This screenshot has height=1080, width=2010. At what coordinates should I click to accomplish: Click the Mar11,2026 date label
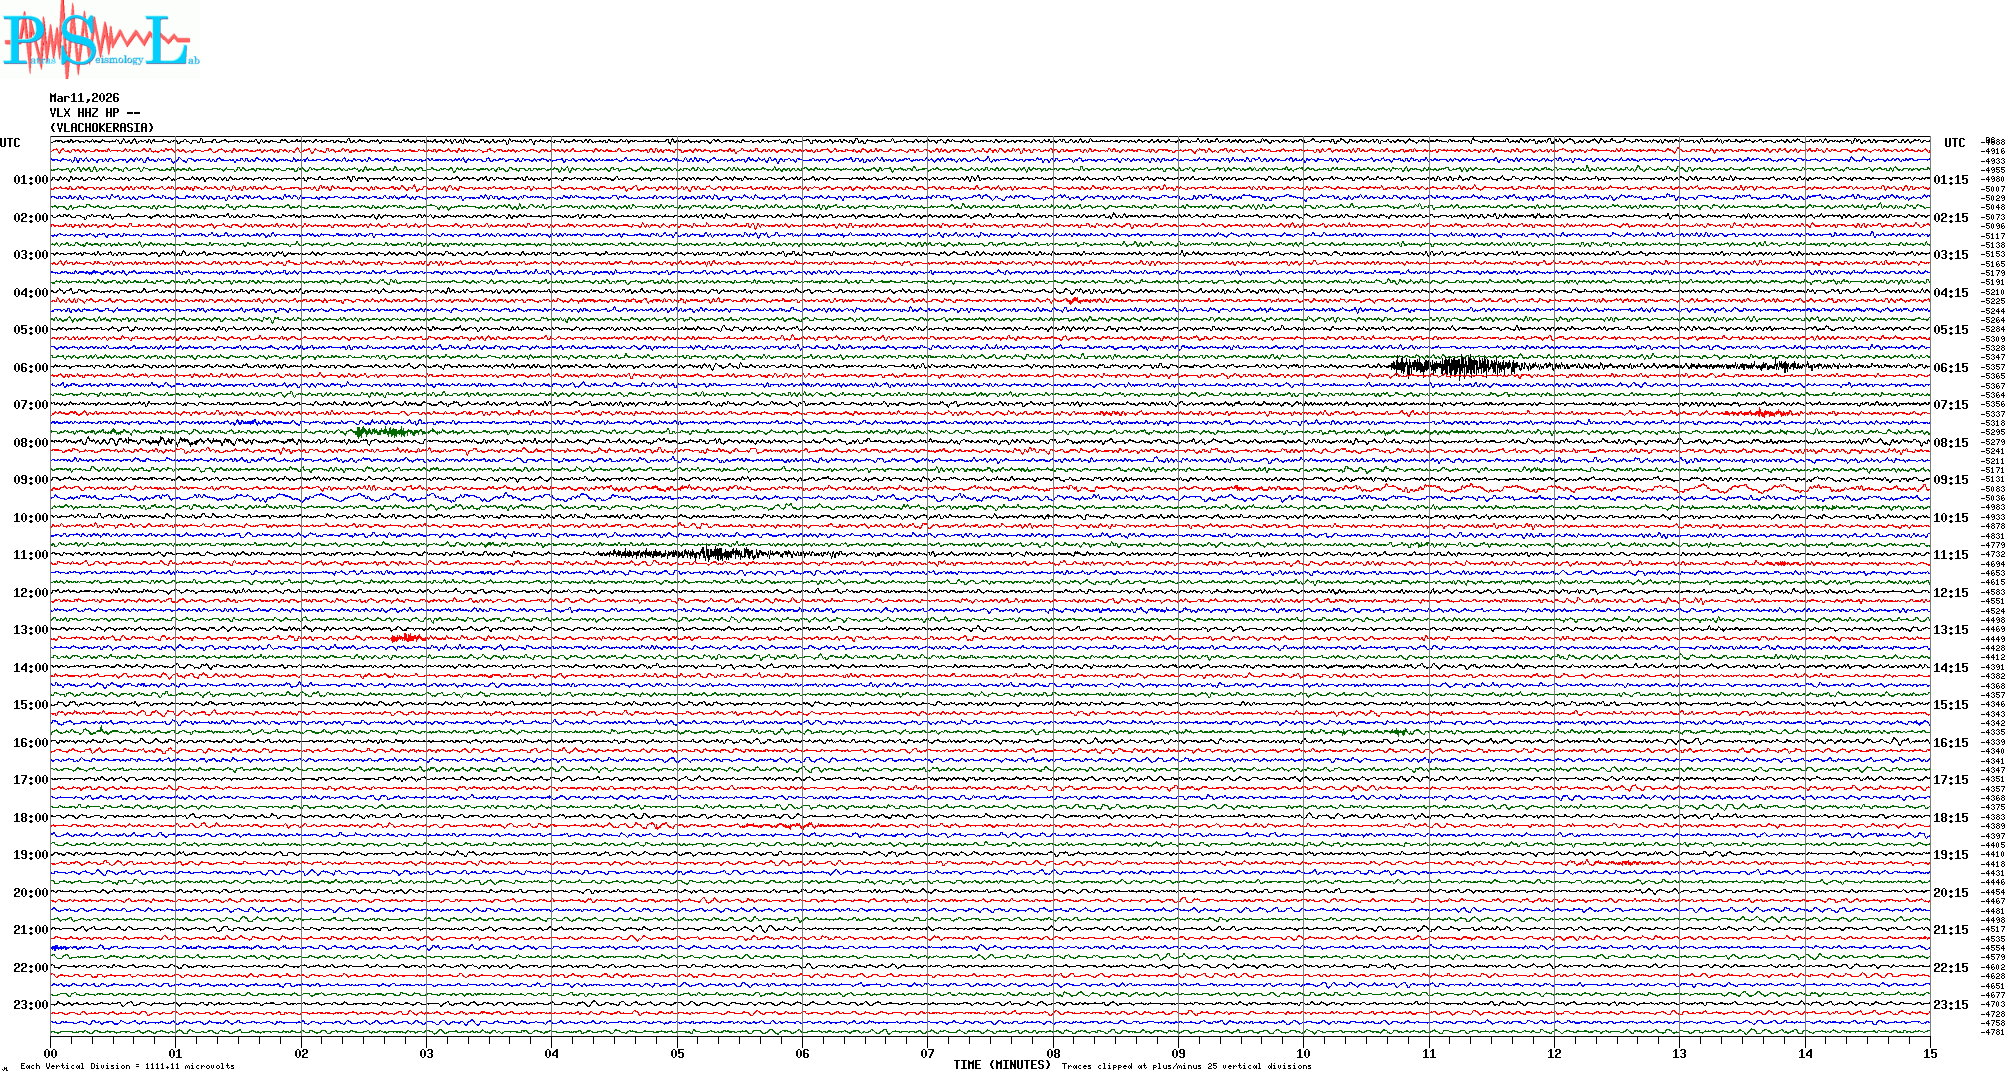(x=84, y=98)
